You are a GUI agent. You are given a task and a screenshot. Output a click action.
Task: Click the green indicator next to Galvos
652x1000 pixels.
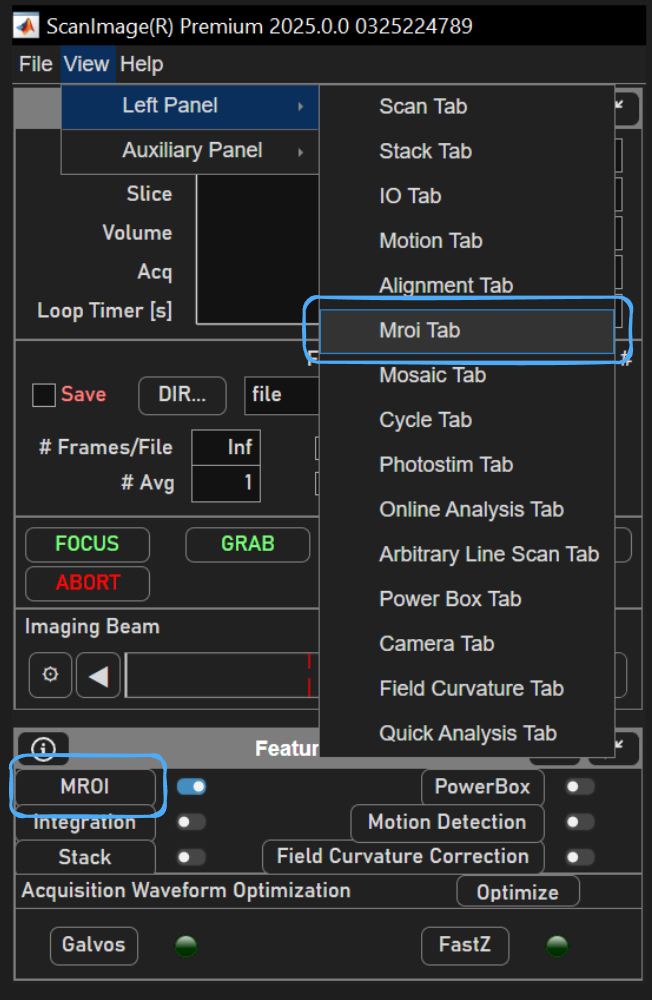click(186, 945)
